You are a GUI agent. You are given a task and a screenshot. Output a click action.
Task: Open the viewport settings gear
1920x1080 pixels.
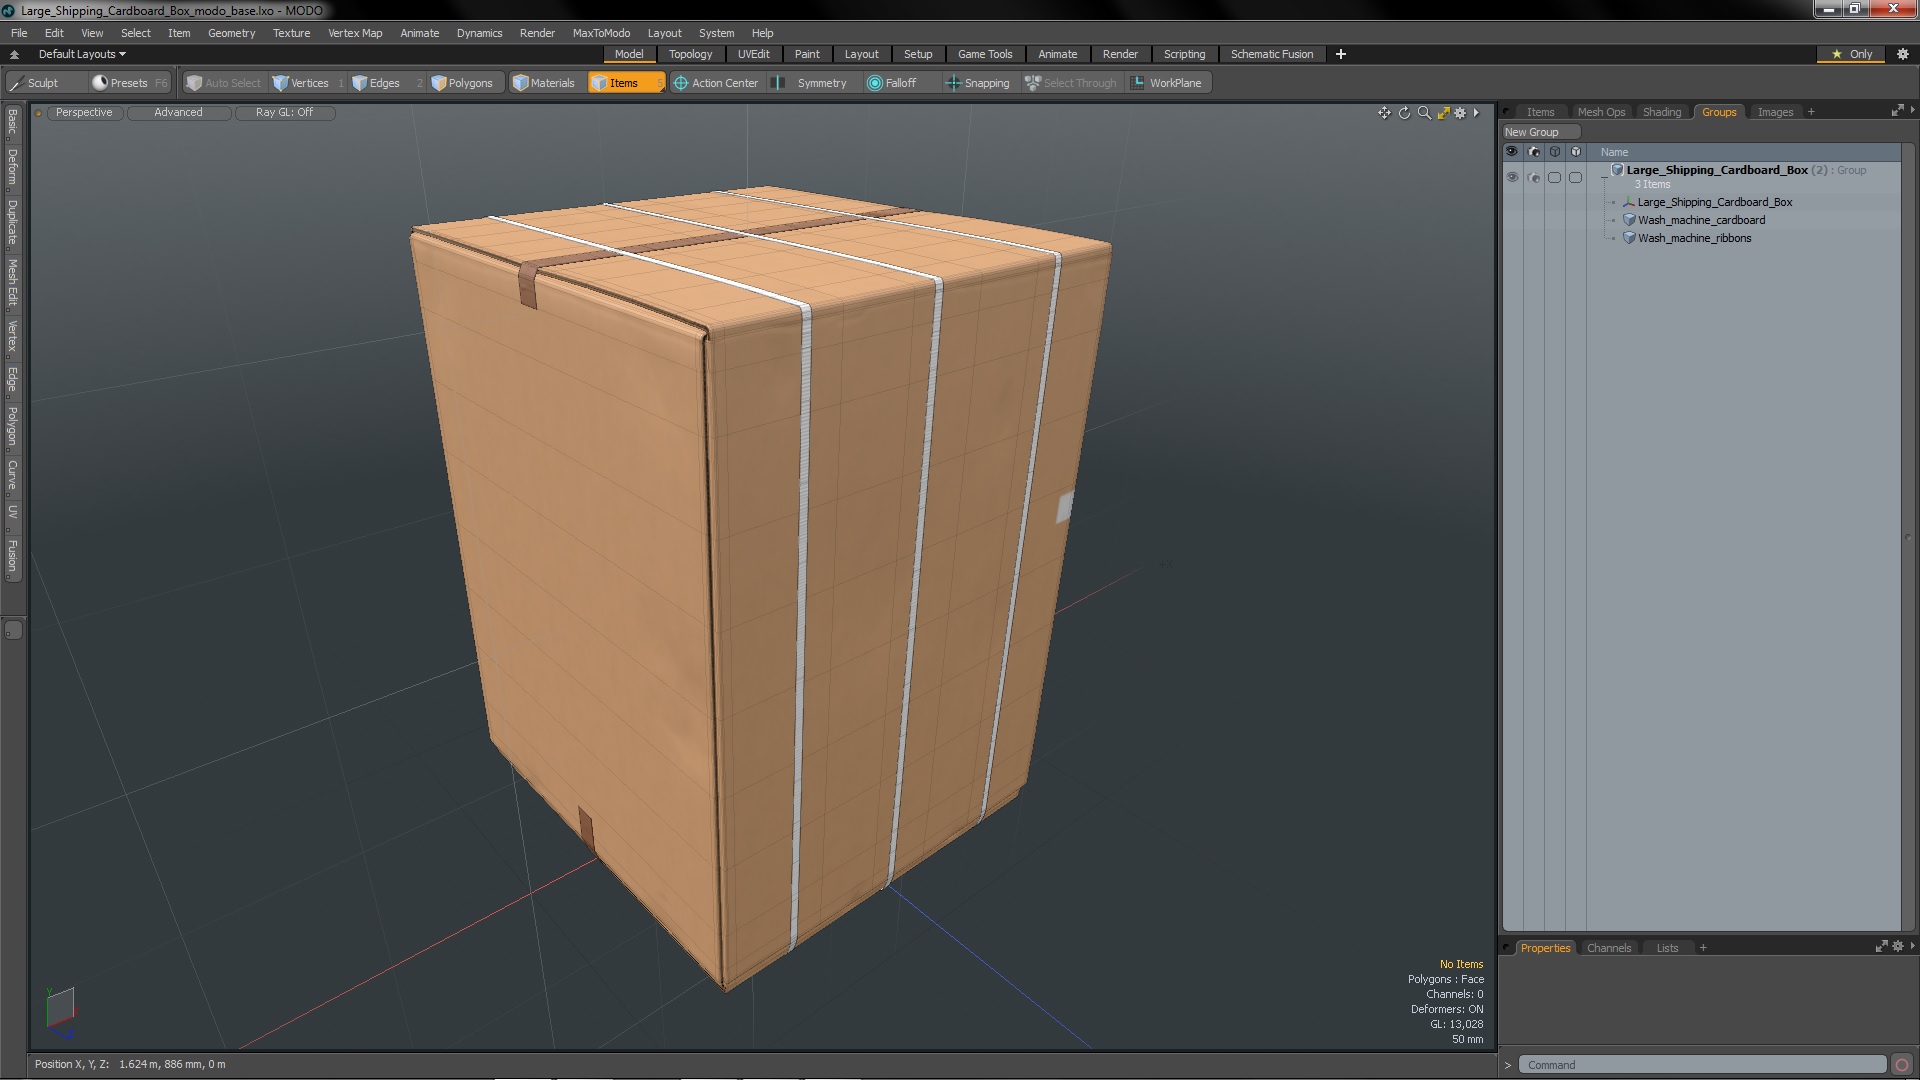click(1460, 113)
